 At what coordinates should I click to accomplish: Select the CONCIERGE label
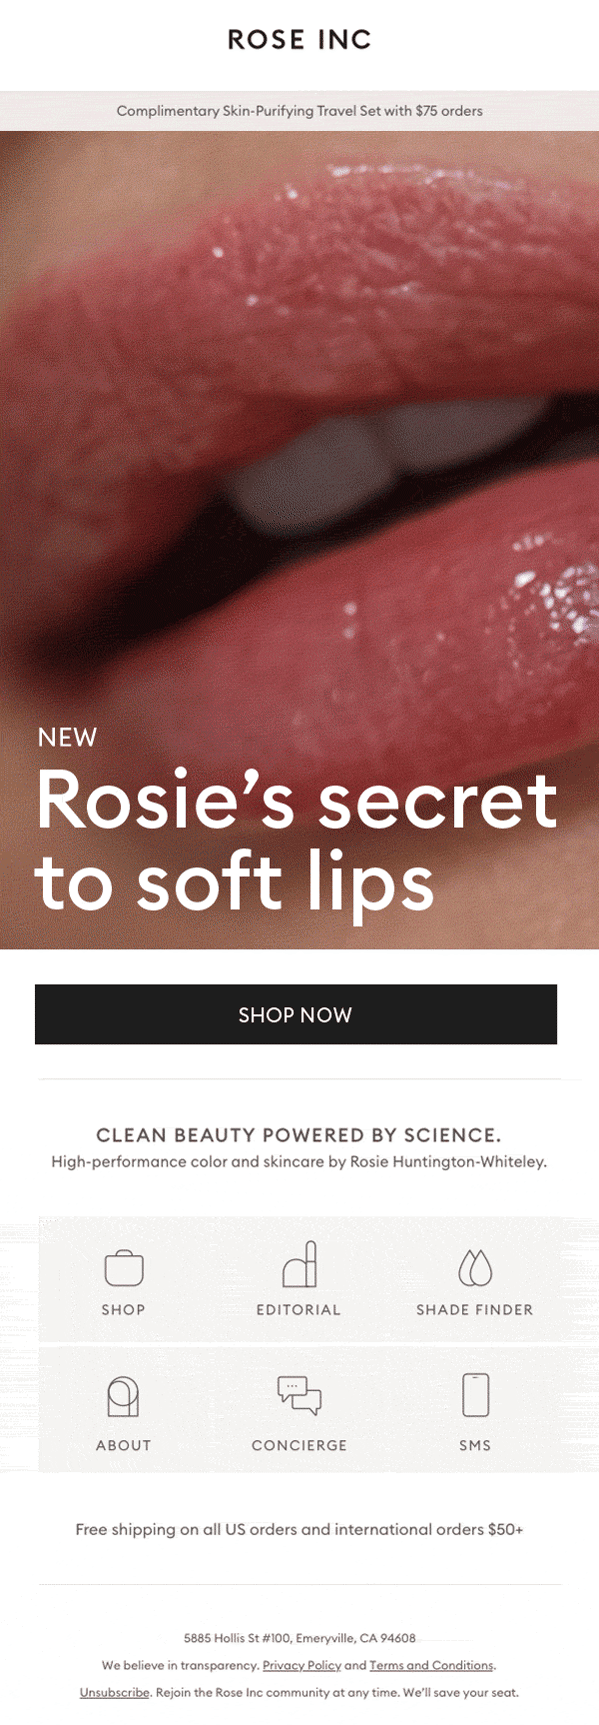click(x=299, y=1446)
